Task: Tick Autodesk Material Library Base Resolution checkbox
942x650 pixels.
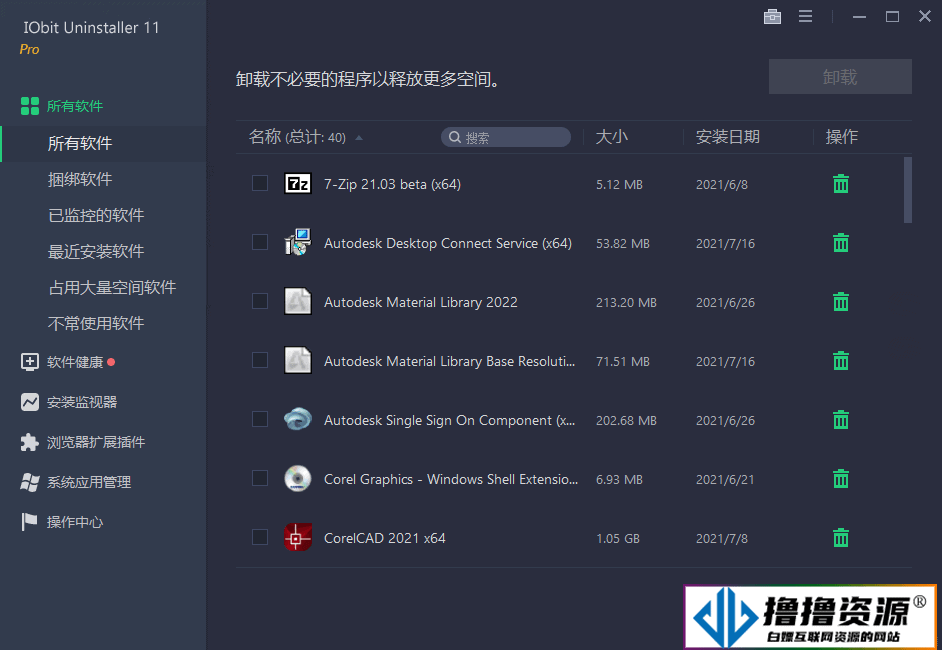Action: point(260,360)
